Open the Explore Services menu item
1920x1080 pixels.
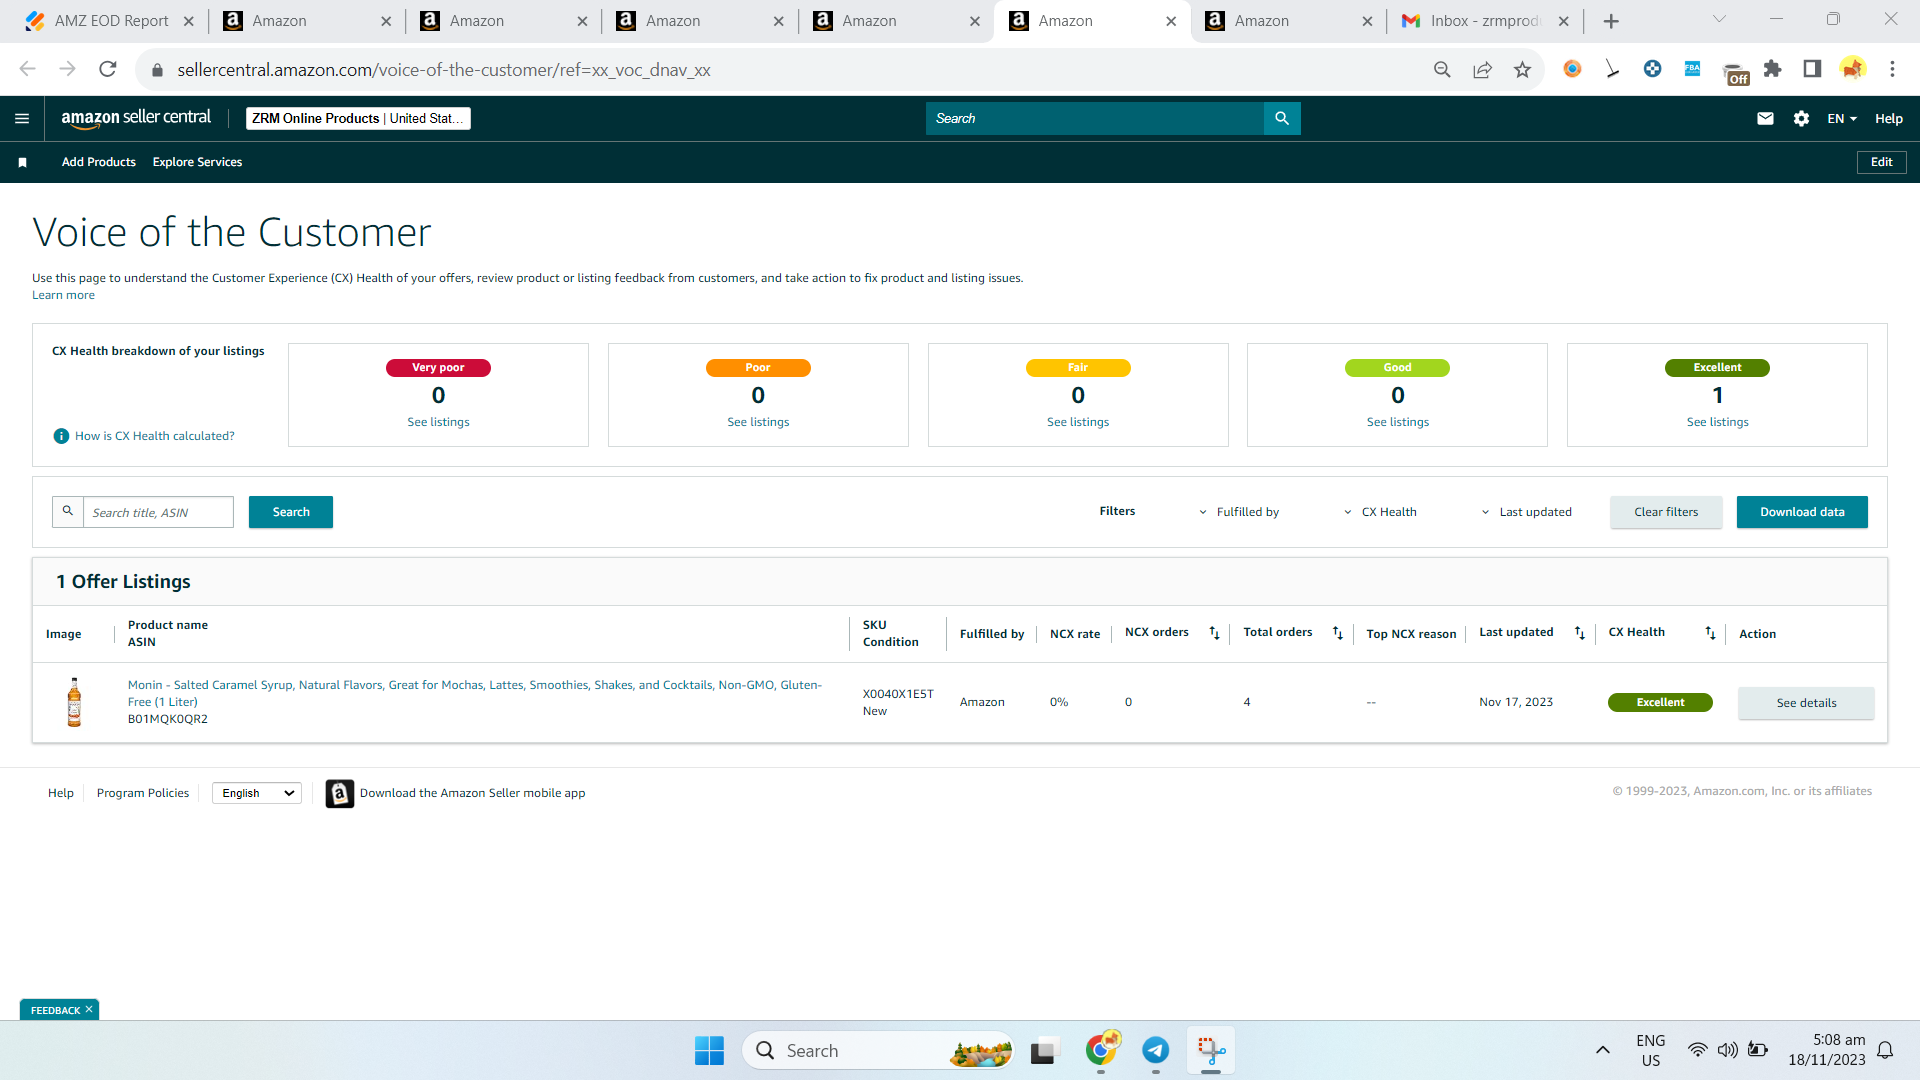197,162
